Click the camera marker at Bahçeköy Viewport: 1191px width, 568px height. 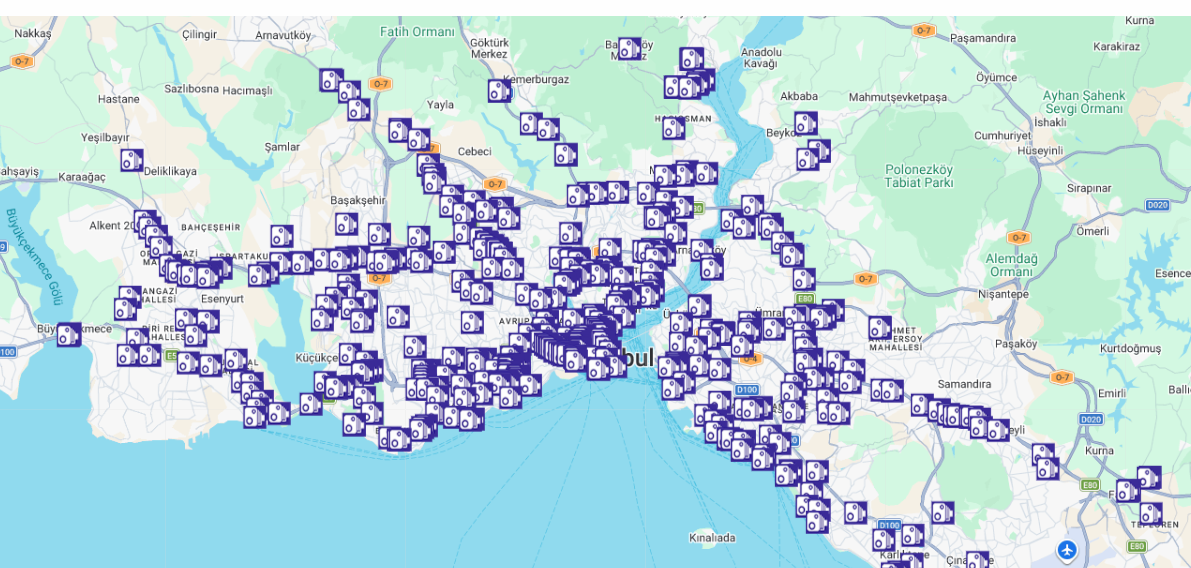[629, 48]
